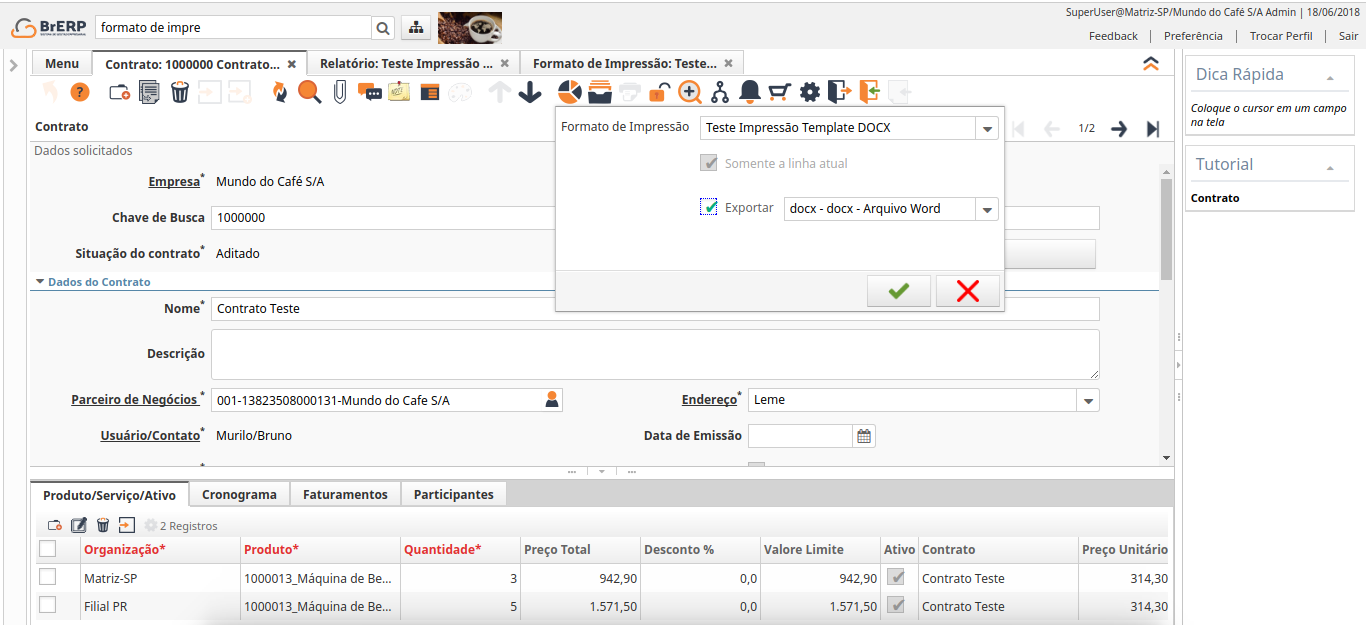Click the bell notifications icon

750,92
